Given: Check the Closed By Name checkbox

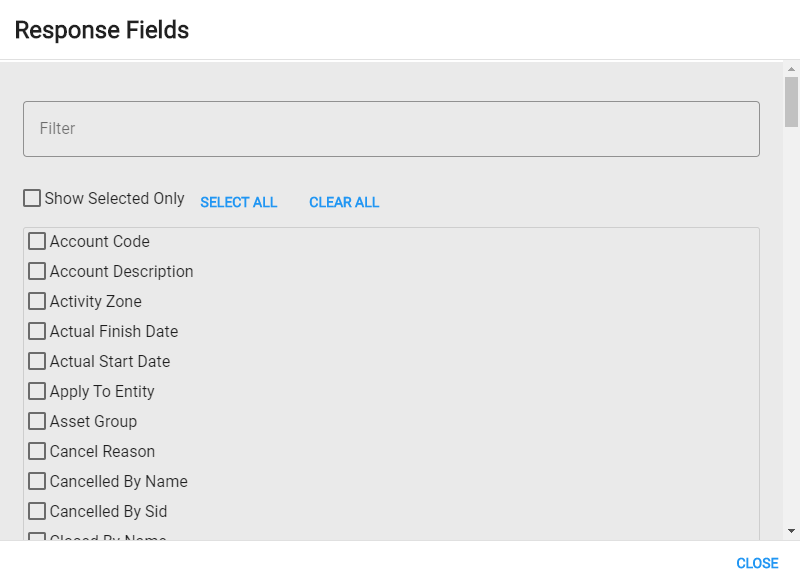Looking at the screenshot, I should click(x=37, y=538).
